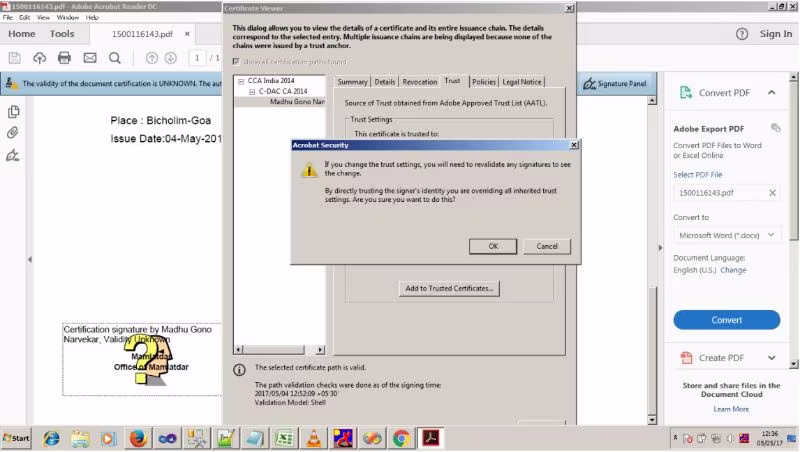Open the Details tab in Certificate Viewer
800x452 pixels.
pos(385,82)
